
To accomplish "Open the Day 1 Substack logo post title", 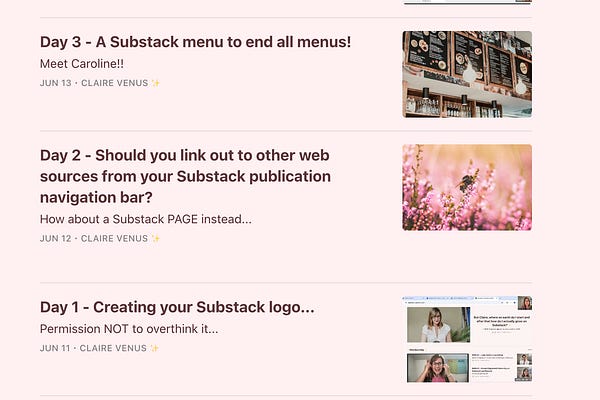I will tap(177, 307).
